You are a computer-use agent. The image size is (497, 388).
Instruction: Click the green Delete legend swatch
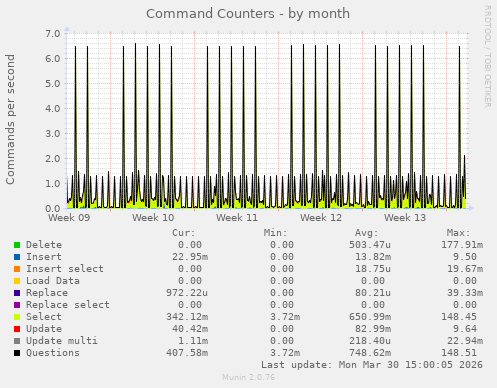click(x=17, y=245)
